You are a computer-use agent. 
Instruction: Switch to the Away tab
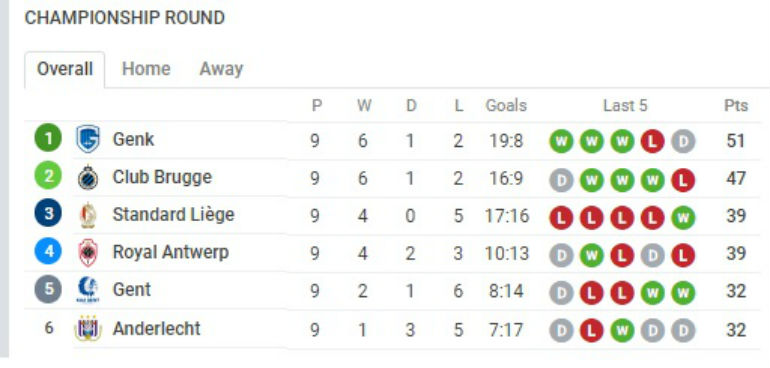(x=221, y=69)
